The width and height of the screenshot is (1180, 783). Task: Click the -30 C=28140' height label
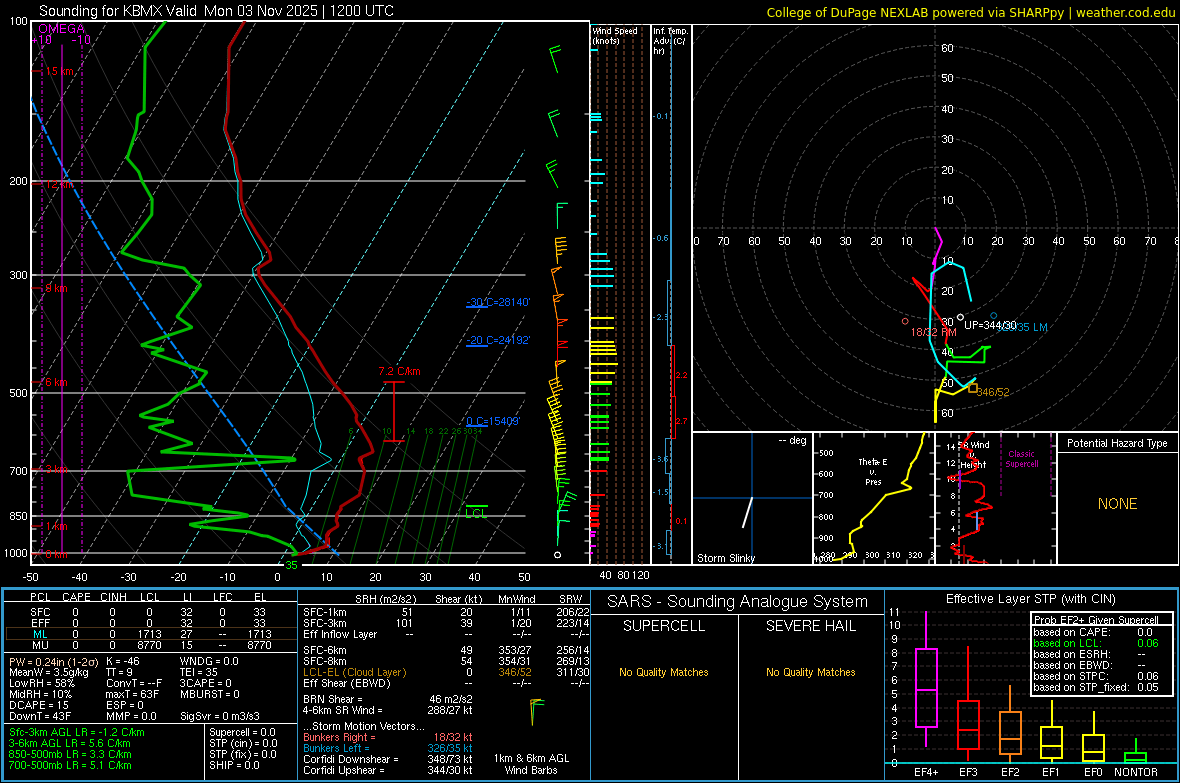click(x=497, y=302)
